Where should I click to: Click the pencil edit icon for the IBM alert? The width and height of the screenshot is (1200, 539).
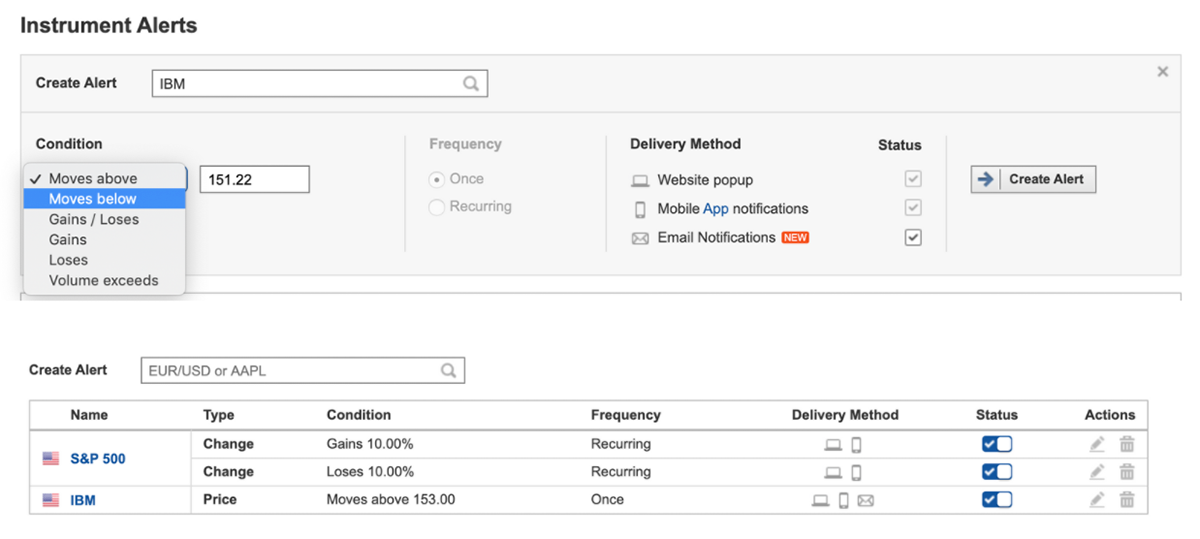point(1097,500)
